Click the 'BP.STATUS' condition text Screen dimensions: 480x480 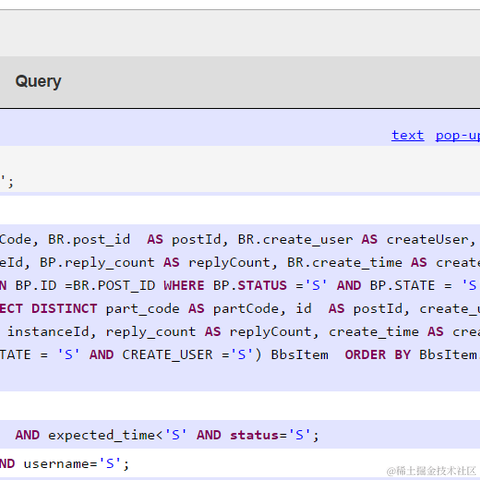(250, 286)
